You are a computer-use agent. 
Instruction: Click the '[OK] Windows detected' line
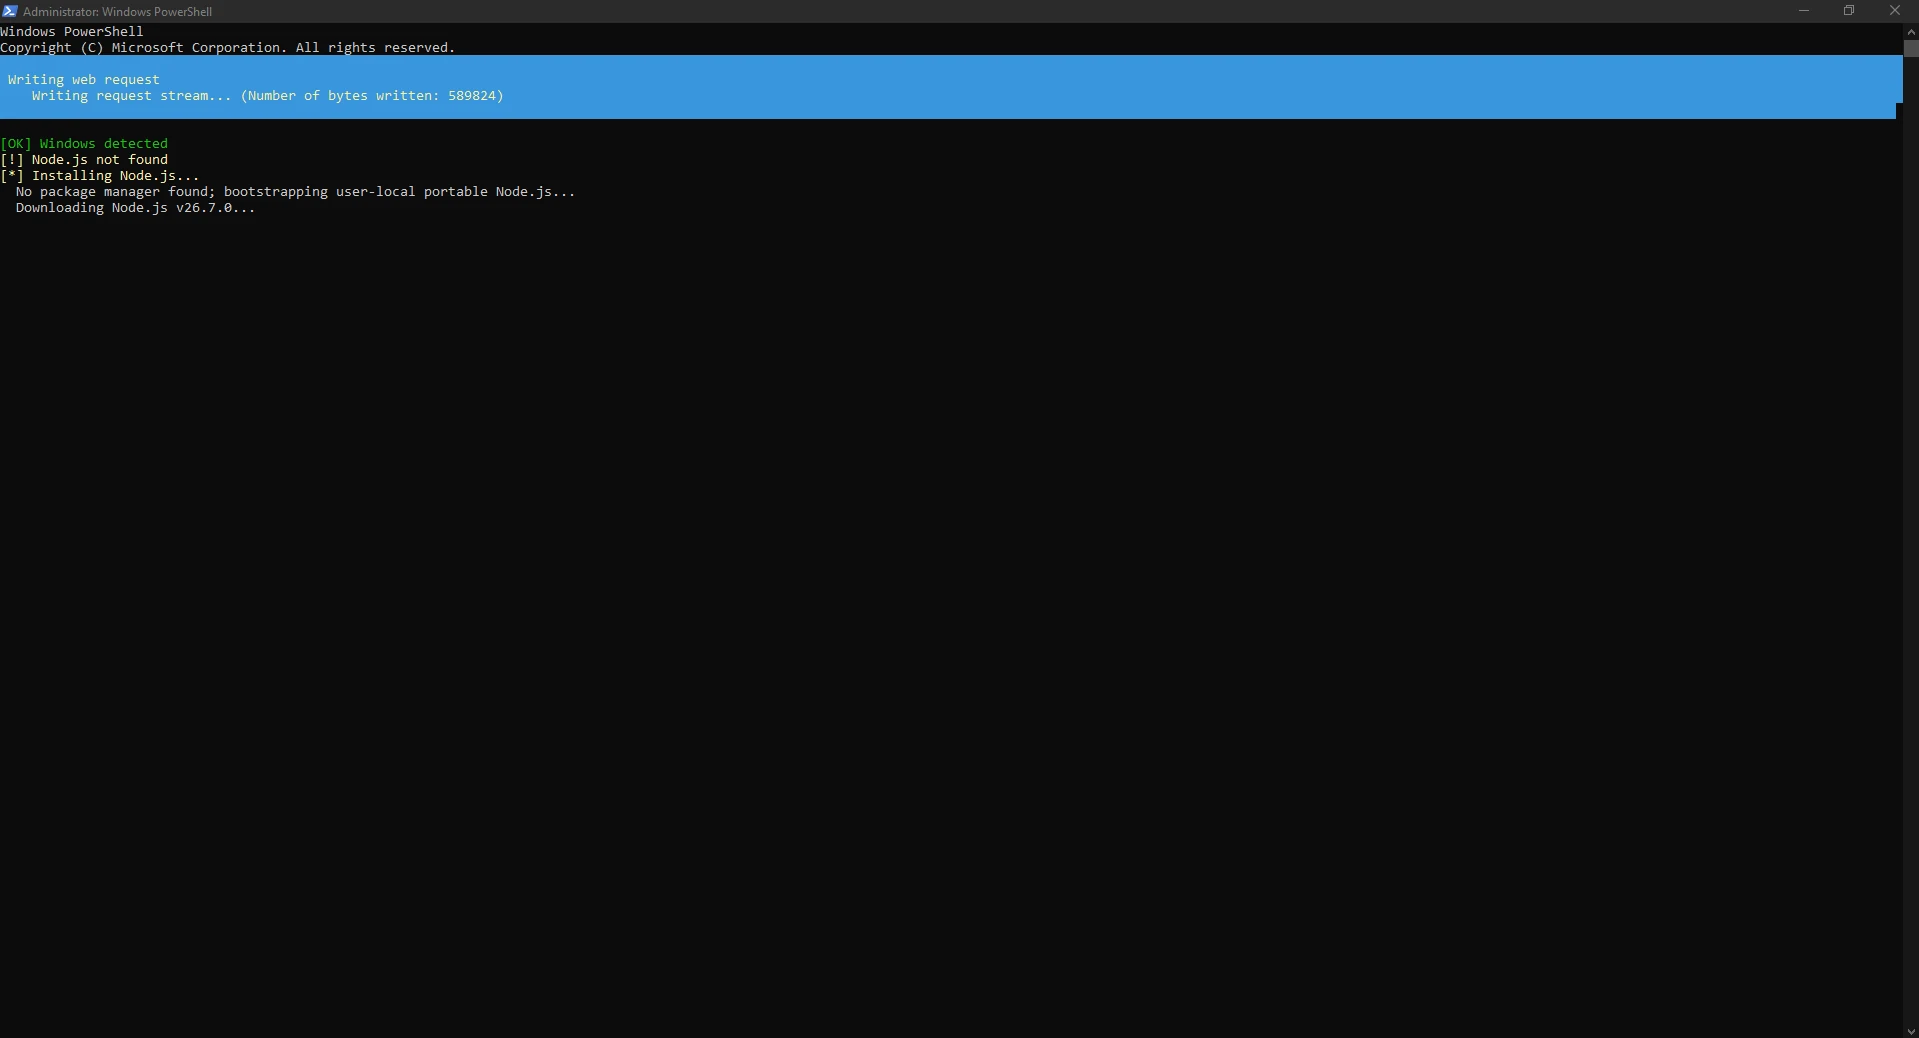84,144
